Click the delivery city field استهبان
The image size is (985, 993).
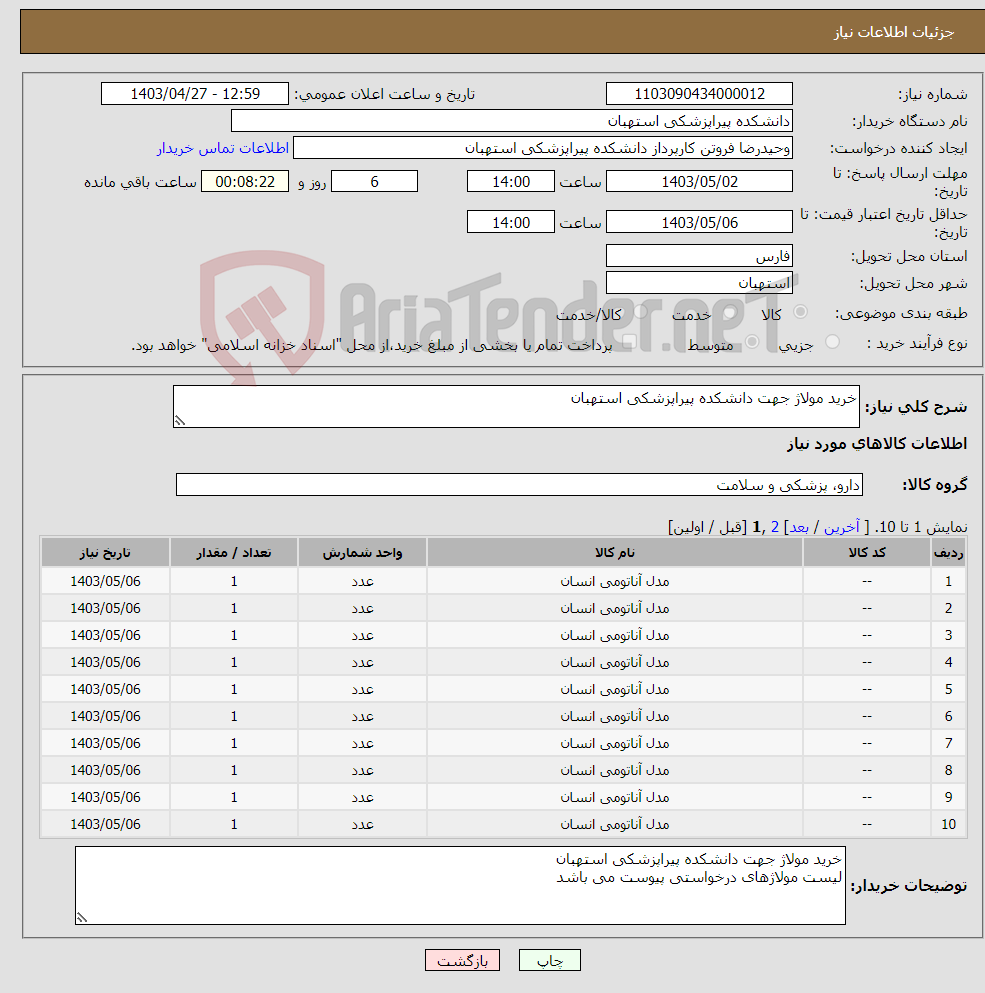699,282
